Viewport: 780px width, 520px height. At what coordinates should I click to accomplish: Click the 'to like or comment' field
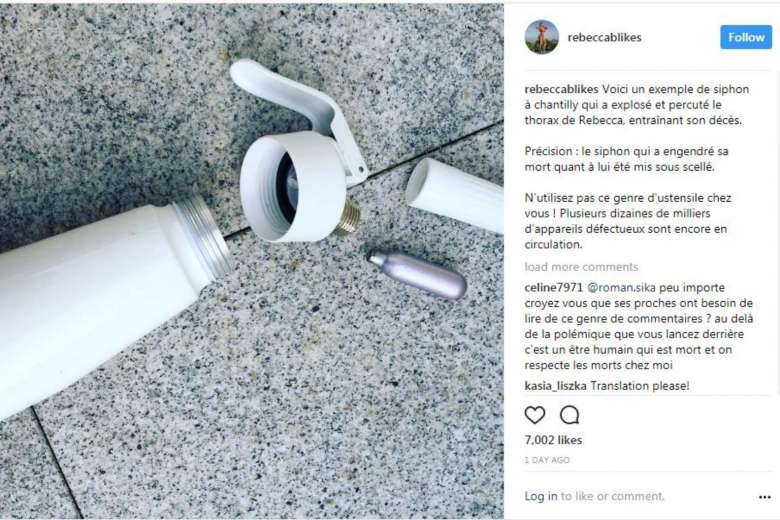click(612, 496)
